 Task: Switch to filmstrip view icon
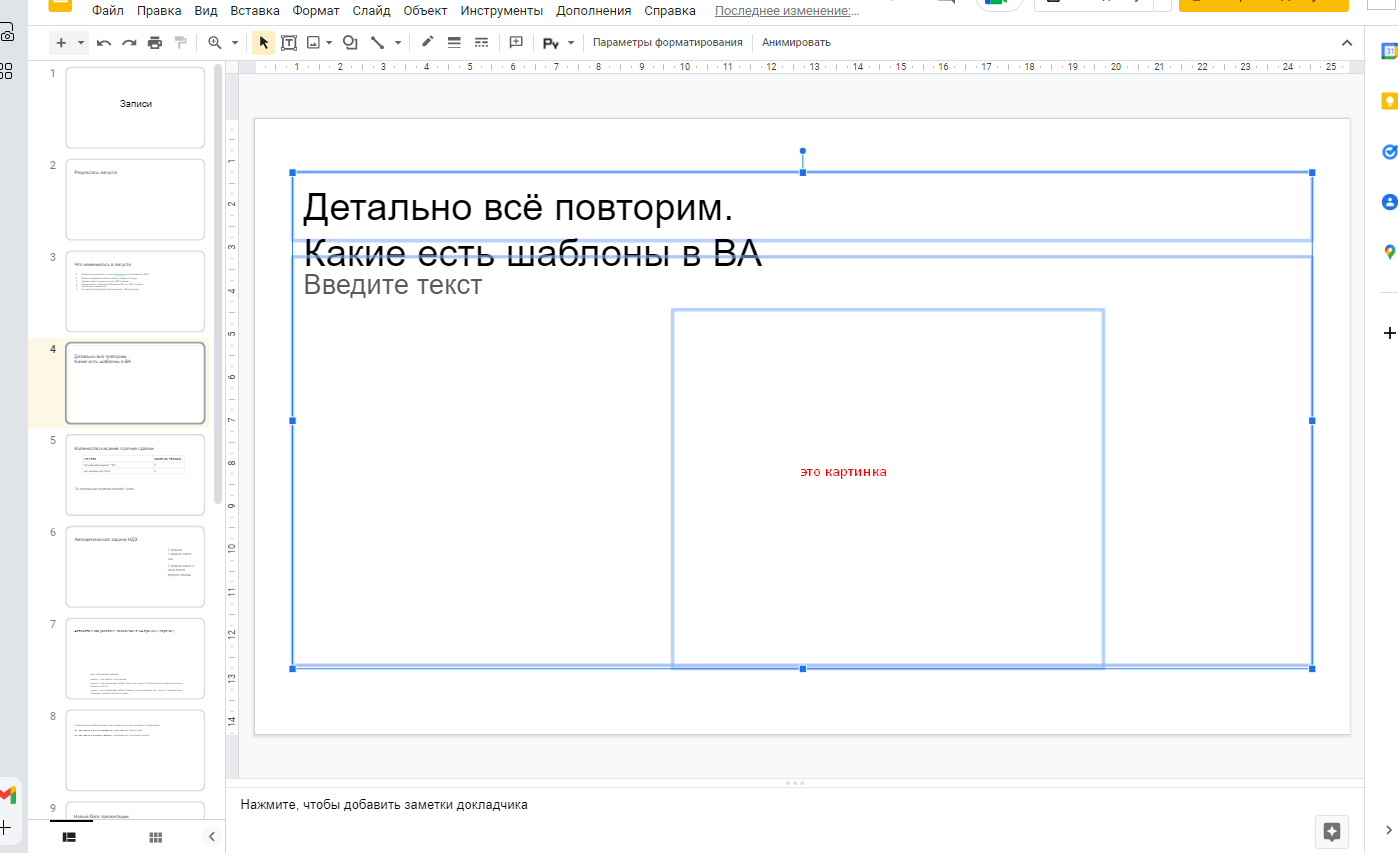(x=70, y=836)
